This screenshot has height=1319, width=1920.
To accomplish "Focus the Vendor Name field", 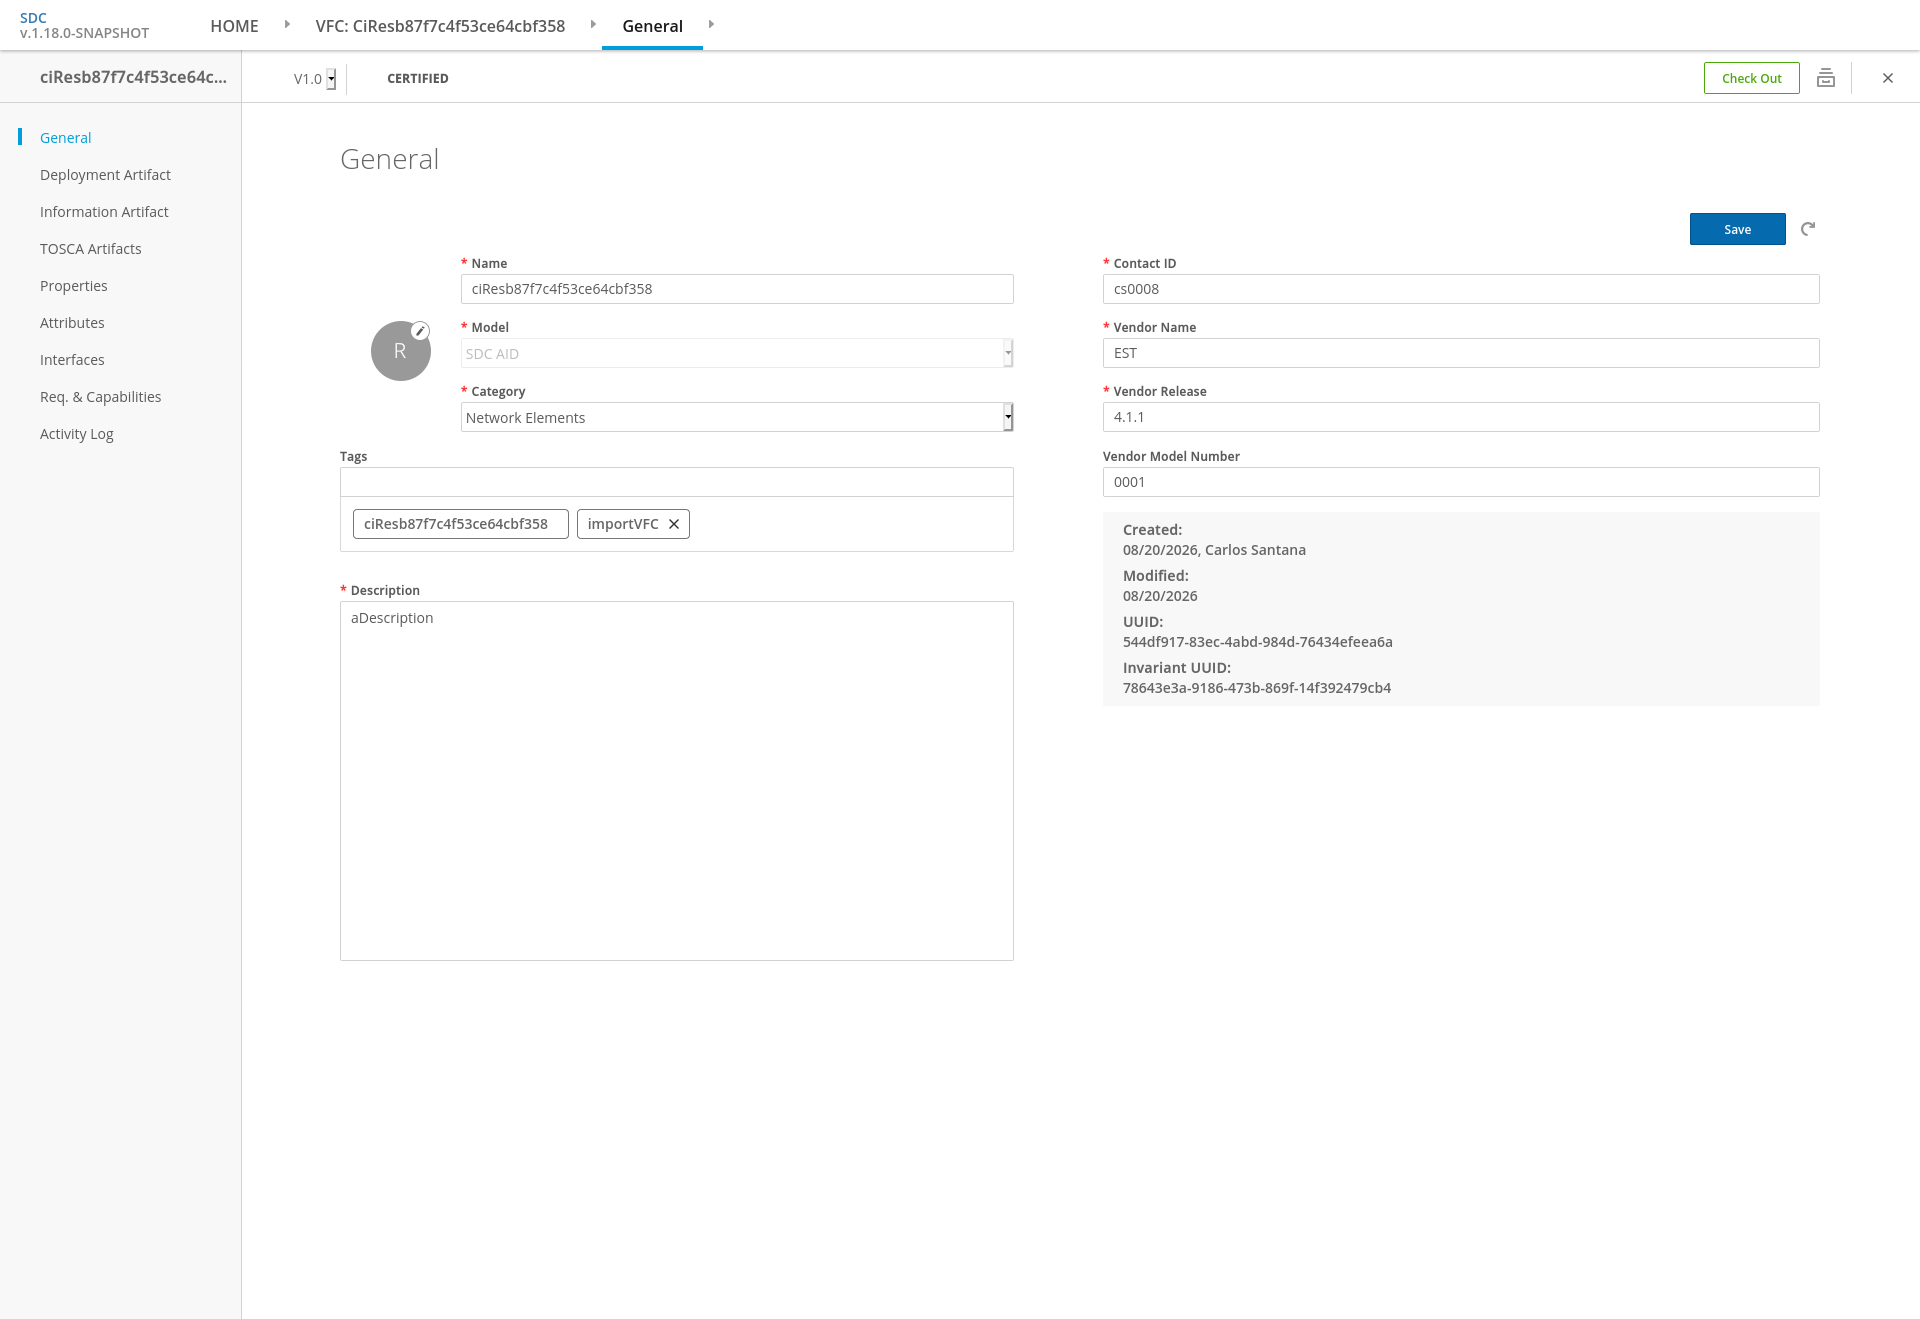I will [1461, 353].
